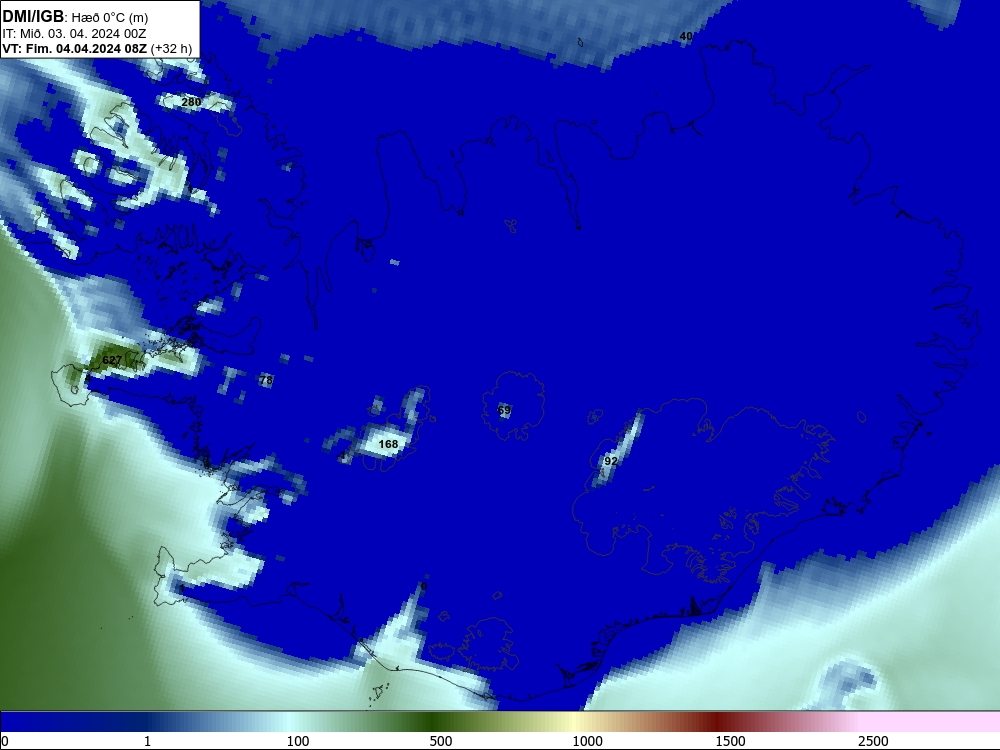Click the color scale label "500"
The image size is (1000, 750).
click(x=441, y=741)
